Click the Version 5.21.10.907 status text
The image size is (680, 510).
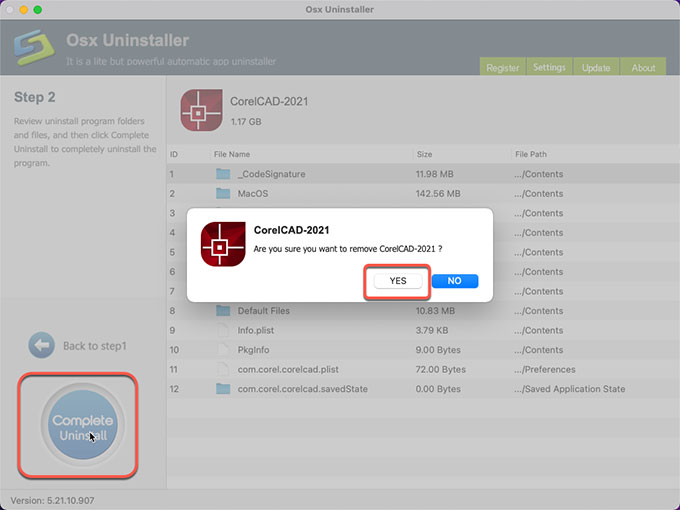click(52, 500)
